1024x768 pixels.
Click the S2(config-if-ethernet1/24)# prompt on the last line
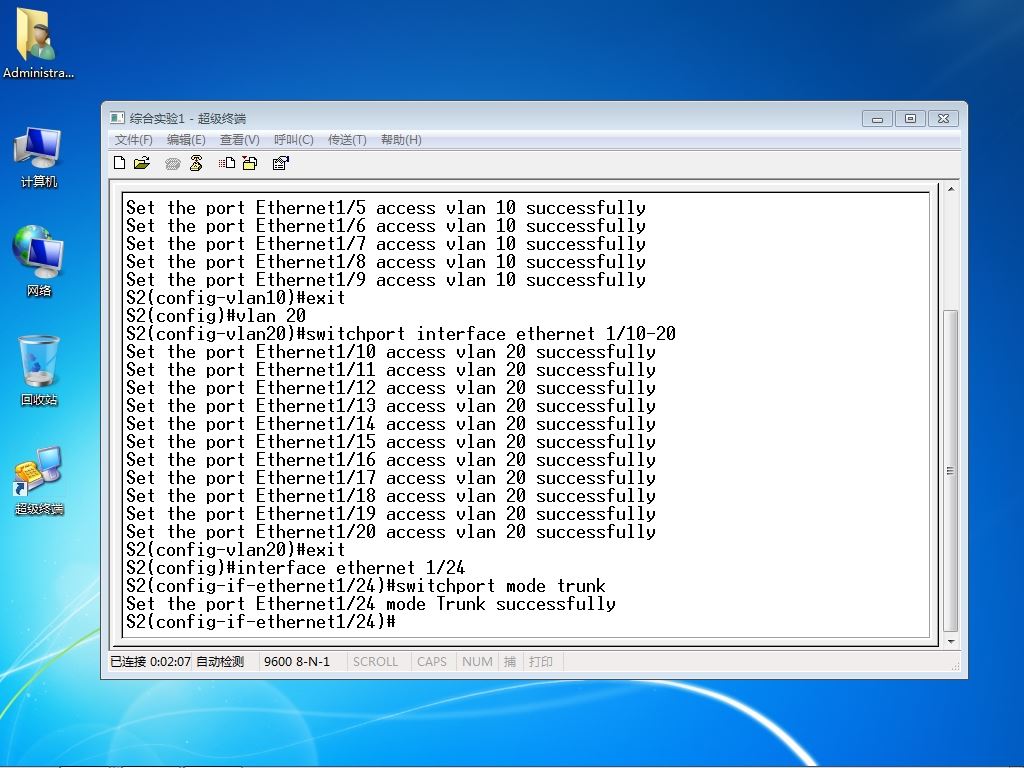pyautogui.click(x=261, y=622)
